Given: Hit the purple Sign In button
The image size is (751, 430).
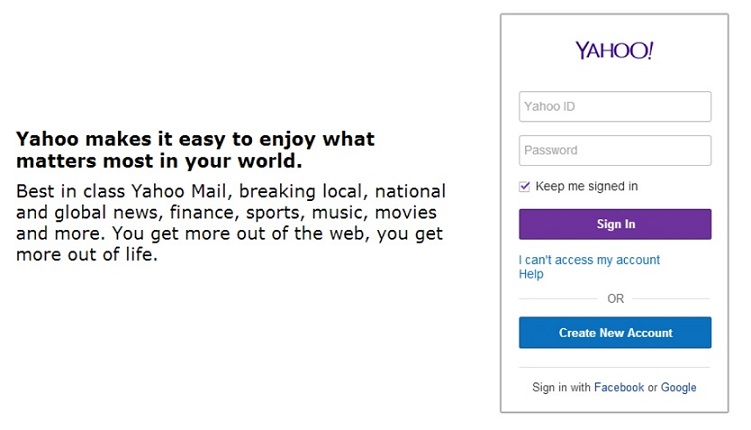Looking at the screenshot, I should click(x=615, y=224).
